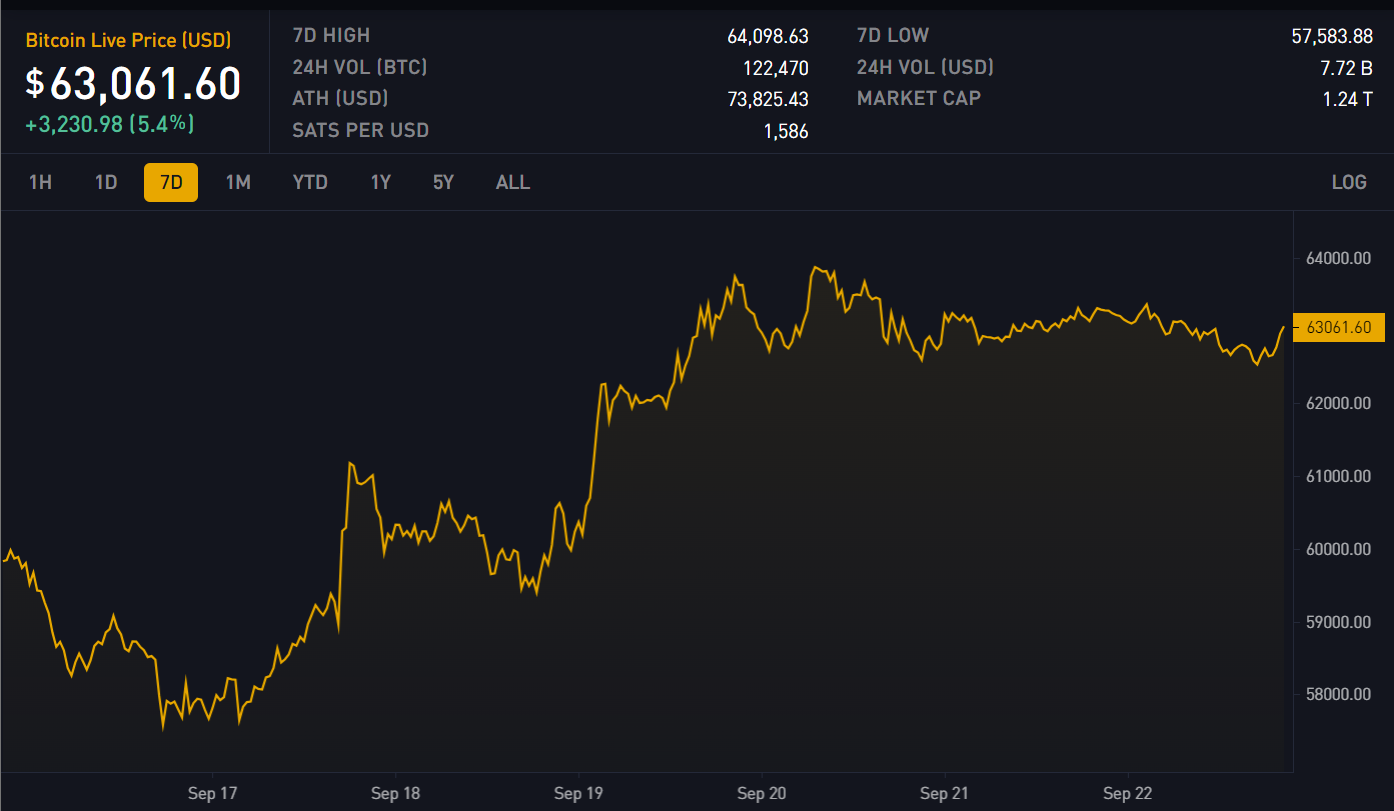Viewport: 1394px width, 811px height.
Task: Change chart range to 1M
Action: pyautogui.click(x=238, y=183)
